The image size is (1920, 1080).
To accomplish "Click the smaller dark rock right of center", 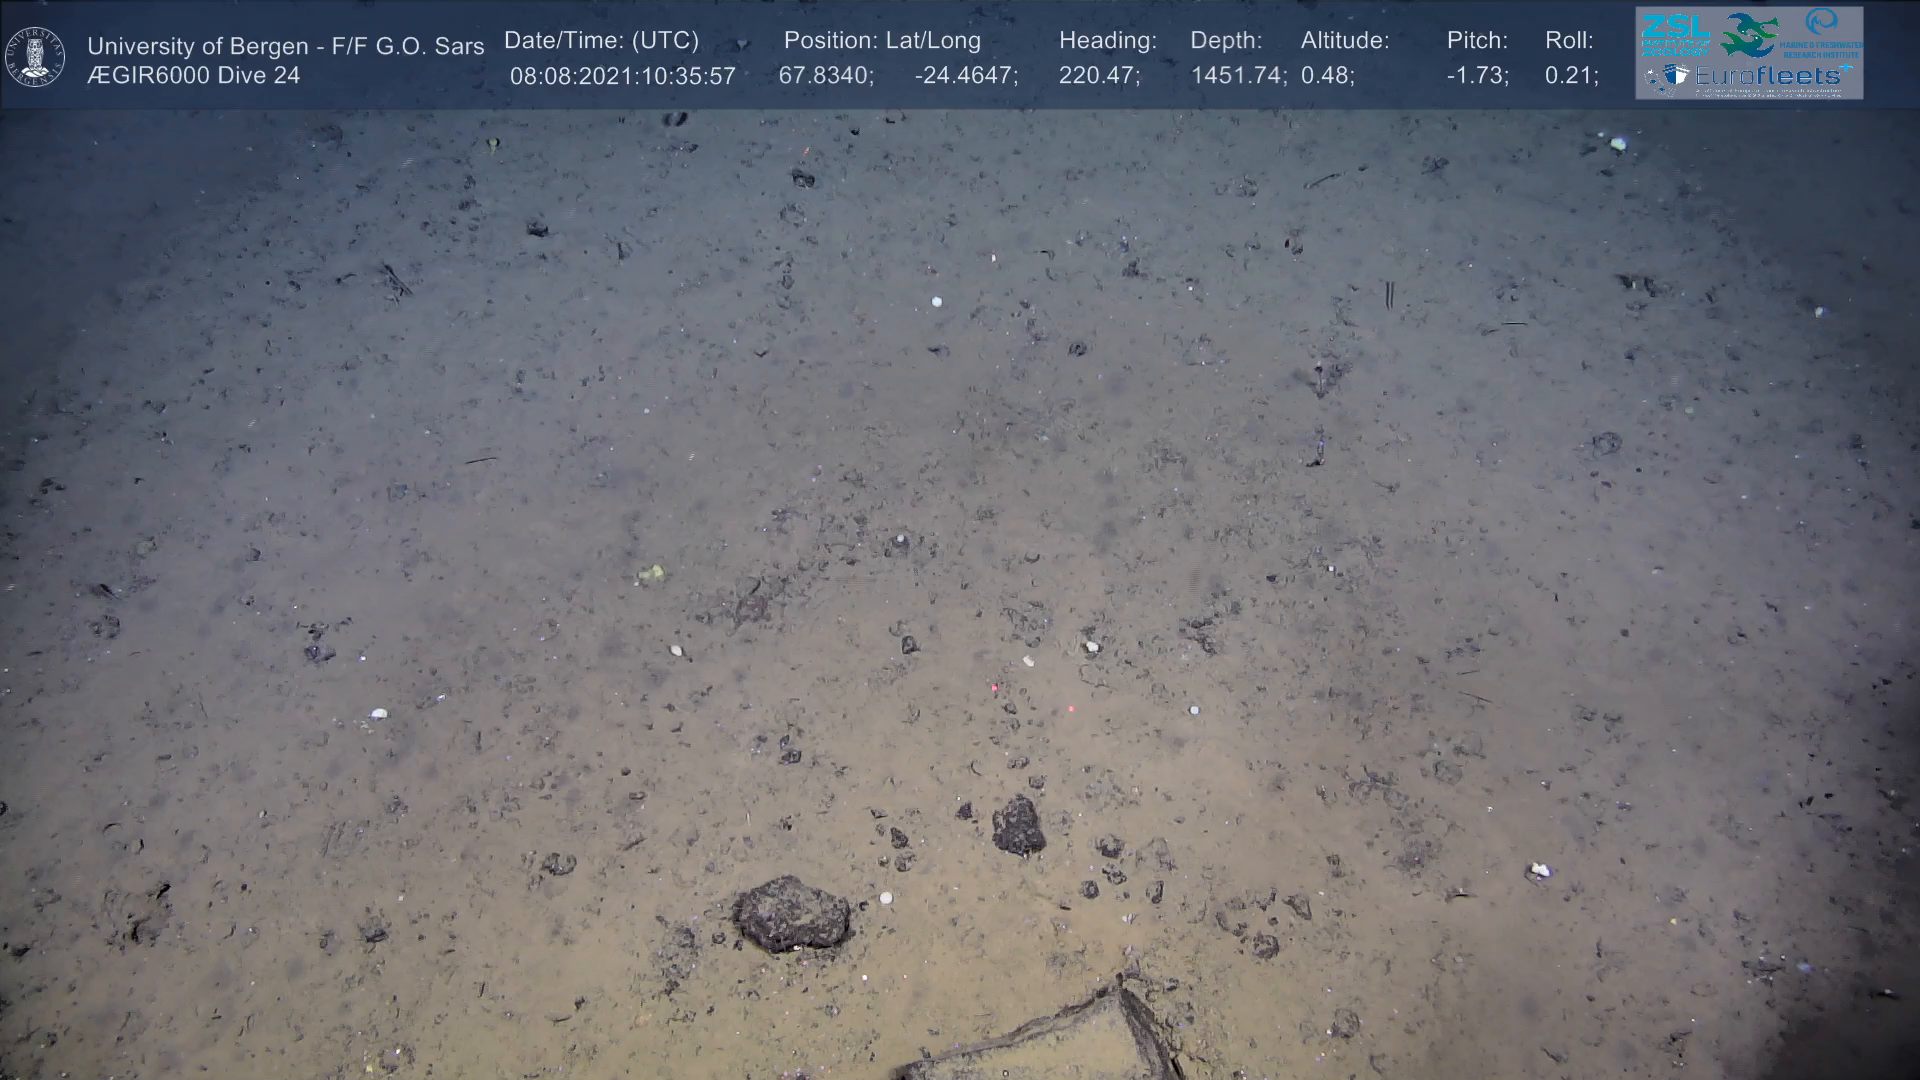I will tap(1018, 826).
